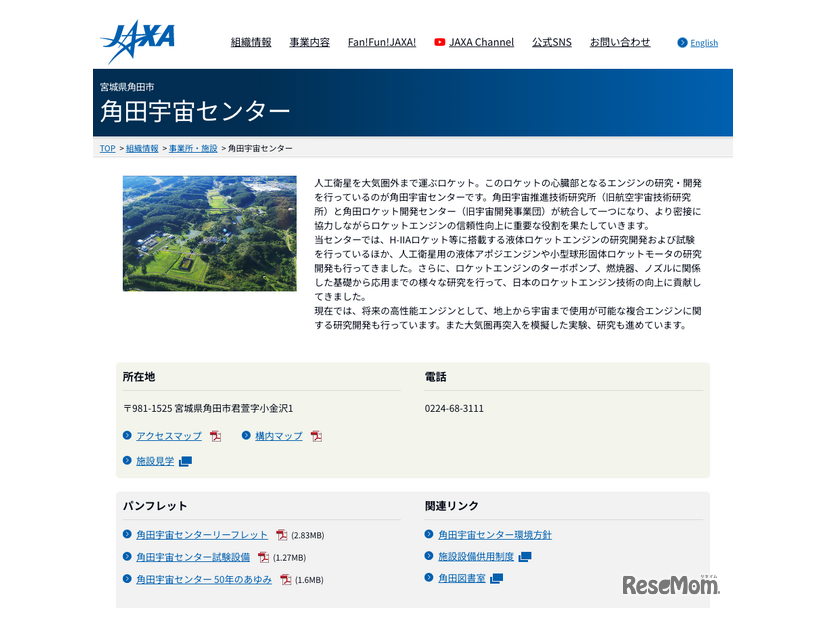Click PDF icon beside リーフレット (2.83MB)
This screenshot has width=826, height=620.
click(282, 535)
